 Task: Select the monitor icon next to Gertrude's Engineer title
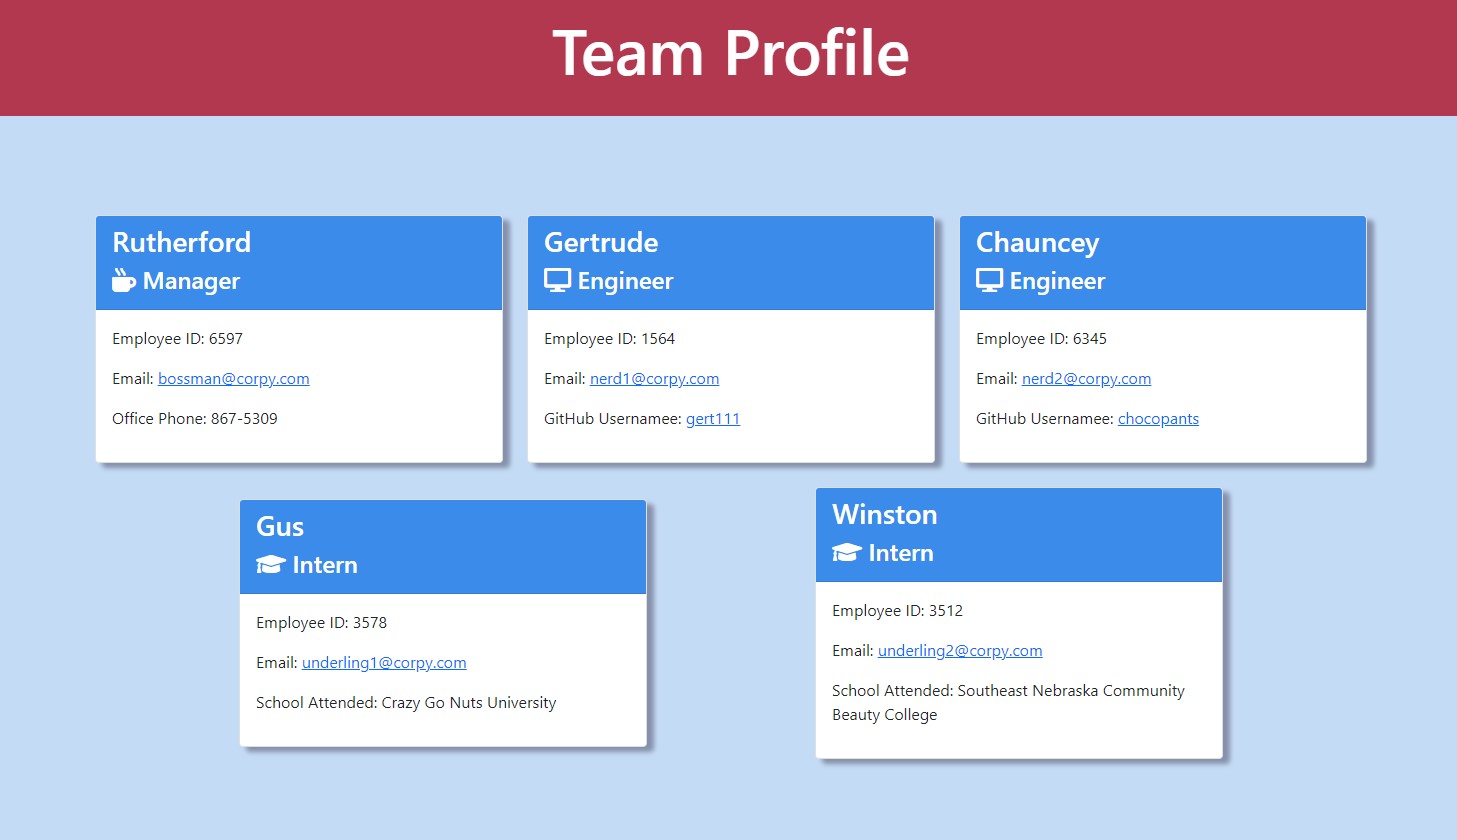(555, 281)
